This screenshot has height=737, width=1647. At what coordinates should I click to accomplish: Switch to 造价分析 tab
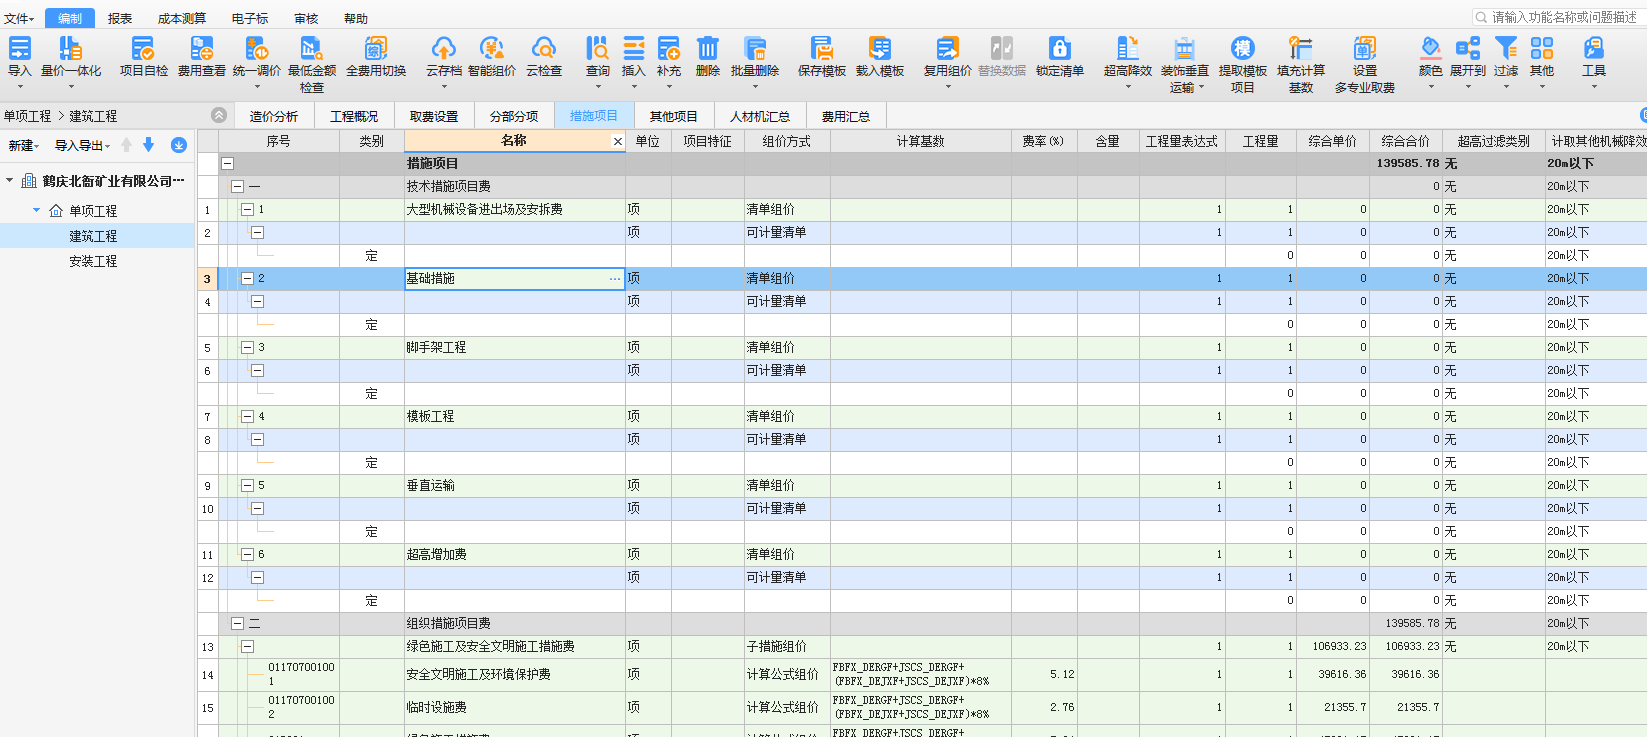coord(273,116)
